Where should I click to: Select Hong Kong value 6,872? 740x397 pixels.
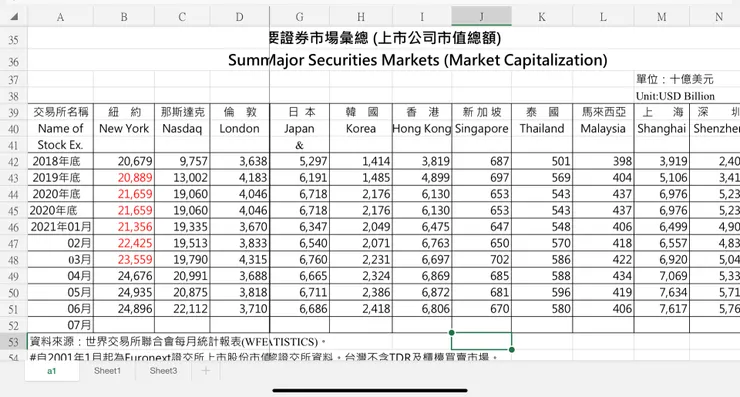click(422, 292)
